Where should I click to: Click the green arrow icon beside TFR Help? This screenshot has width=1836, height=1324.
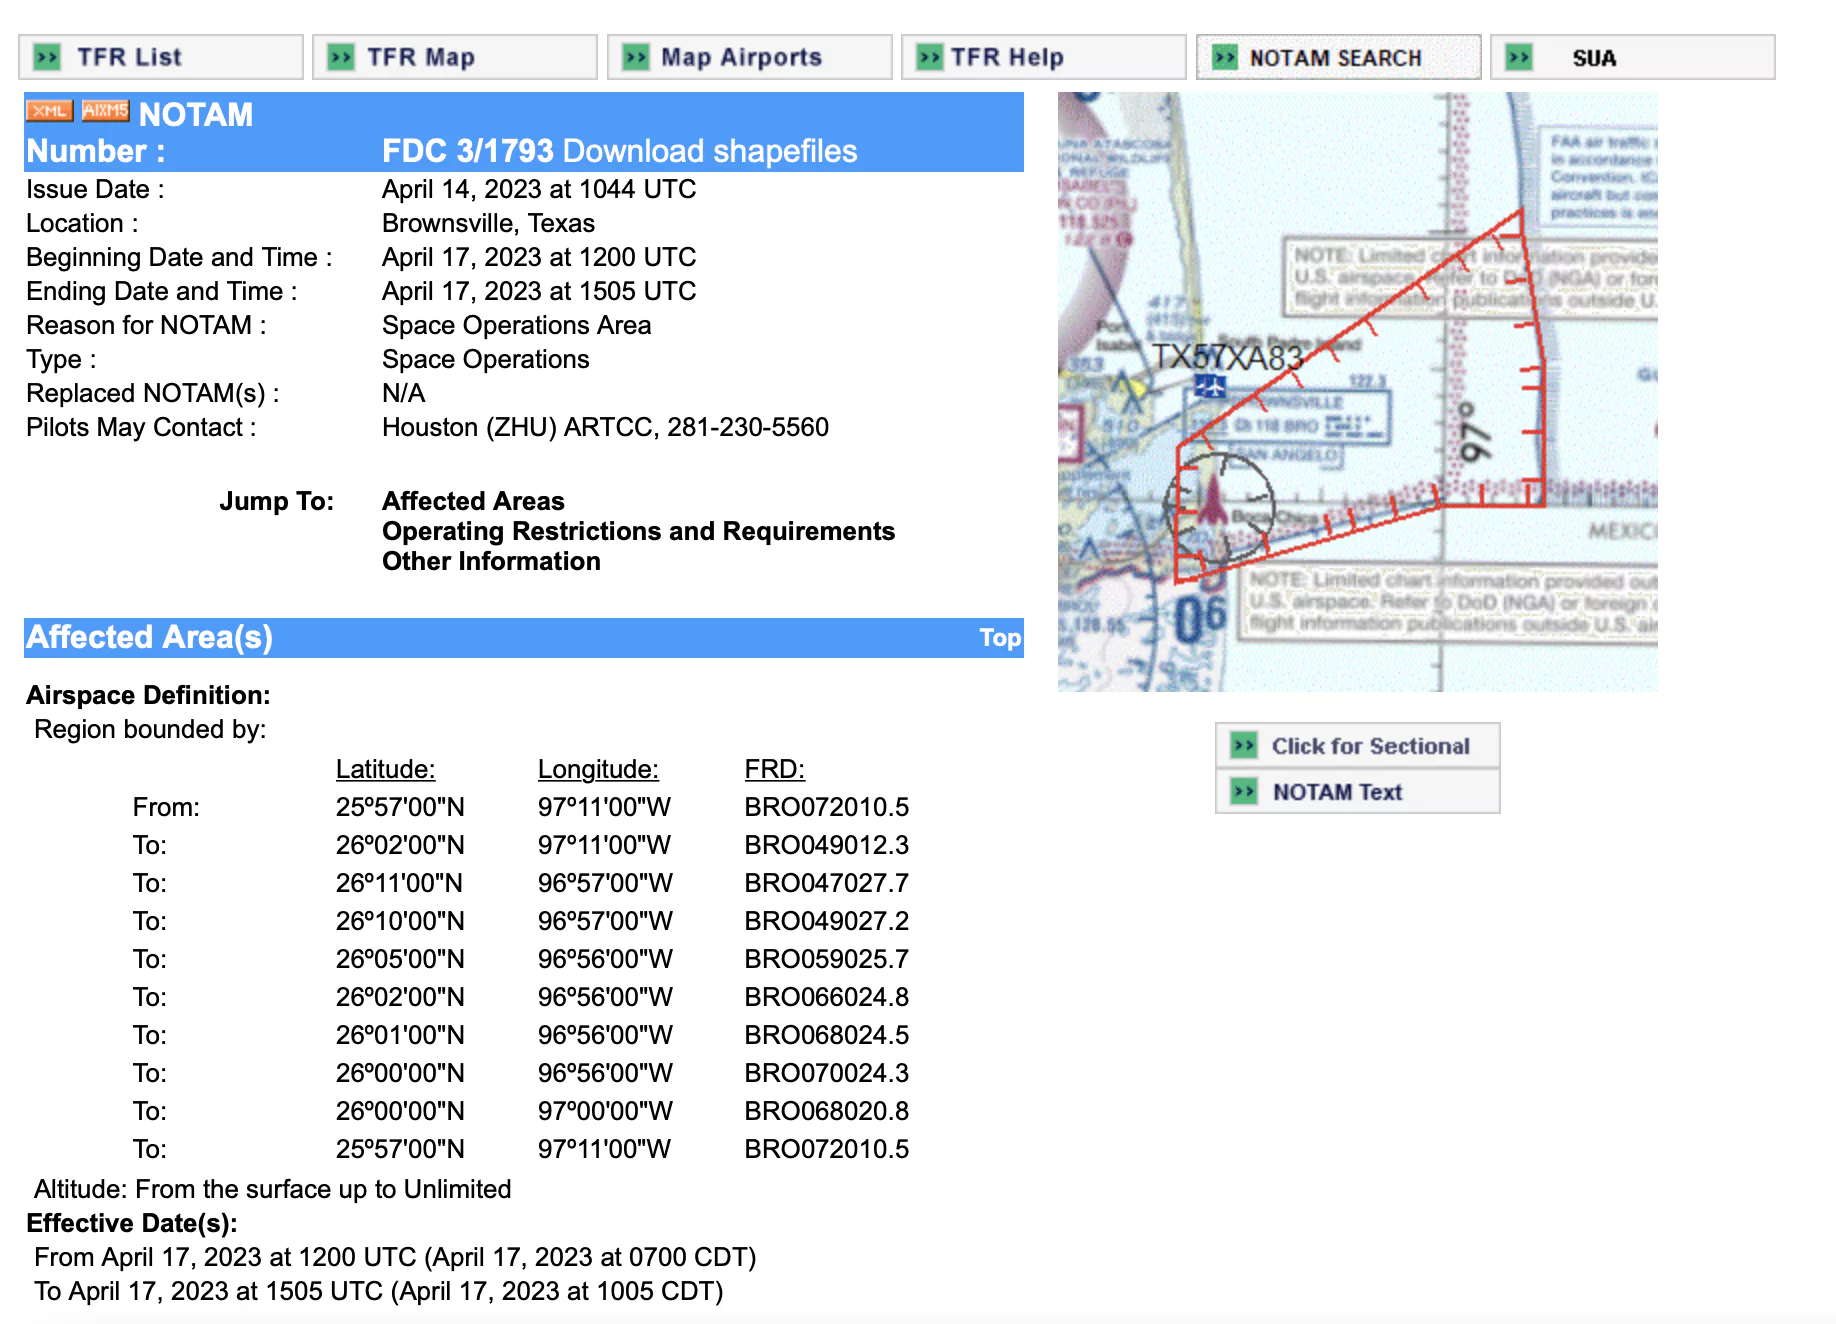(930, 57)
